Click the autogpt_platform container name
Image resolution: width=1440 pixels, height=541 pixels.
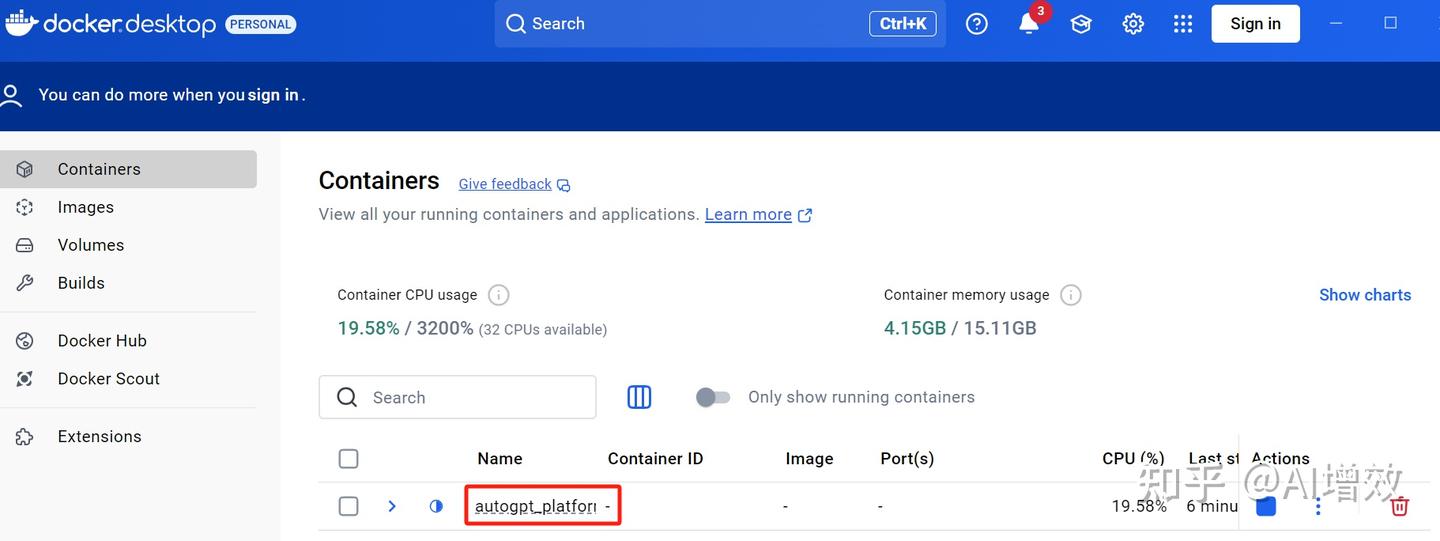536,506
